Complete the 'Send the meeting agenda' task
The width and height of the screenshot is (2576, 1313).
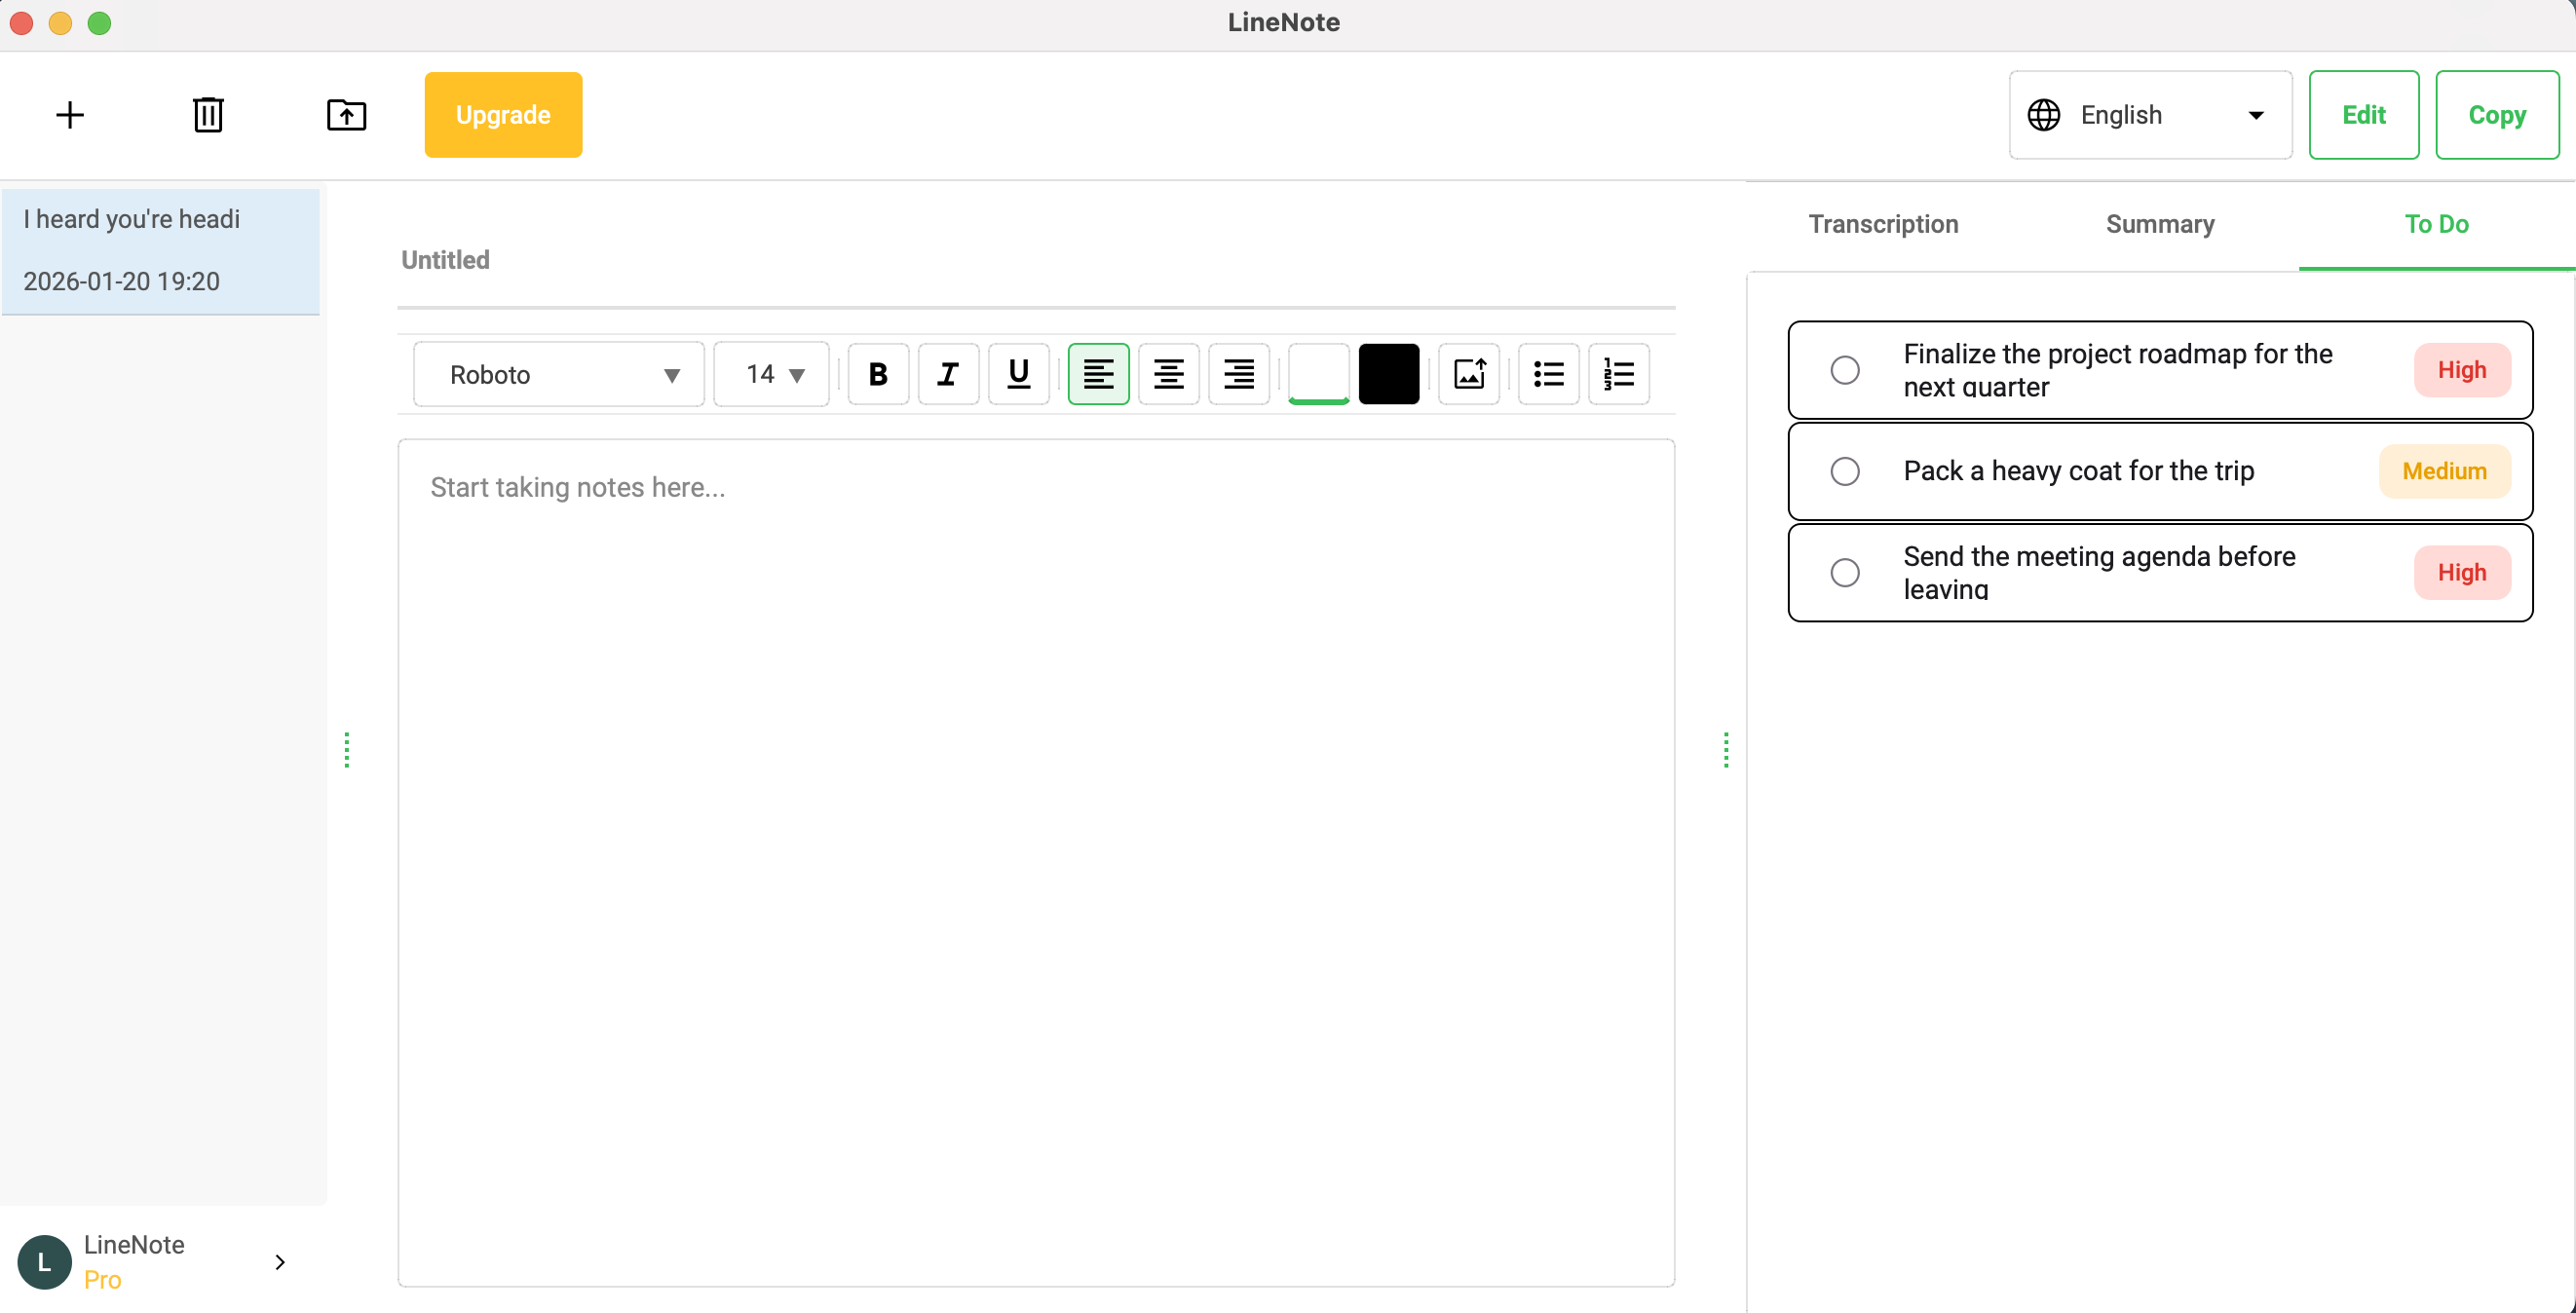[x=1845, y=572]
